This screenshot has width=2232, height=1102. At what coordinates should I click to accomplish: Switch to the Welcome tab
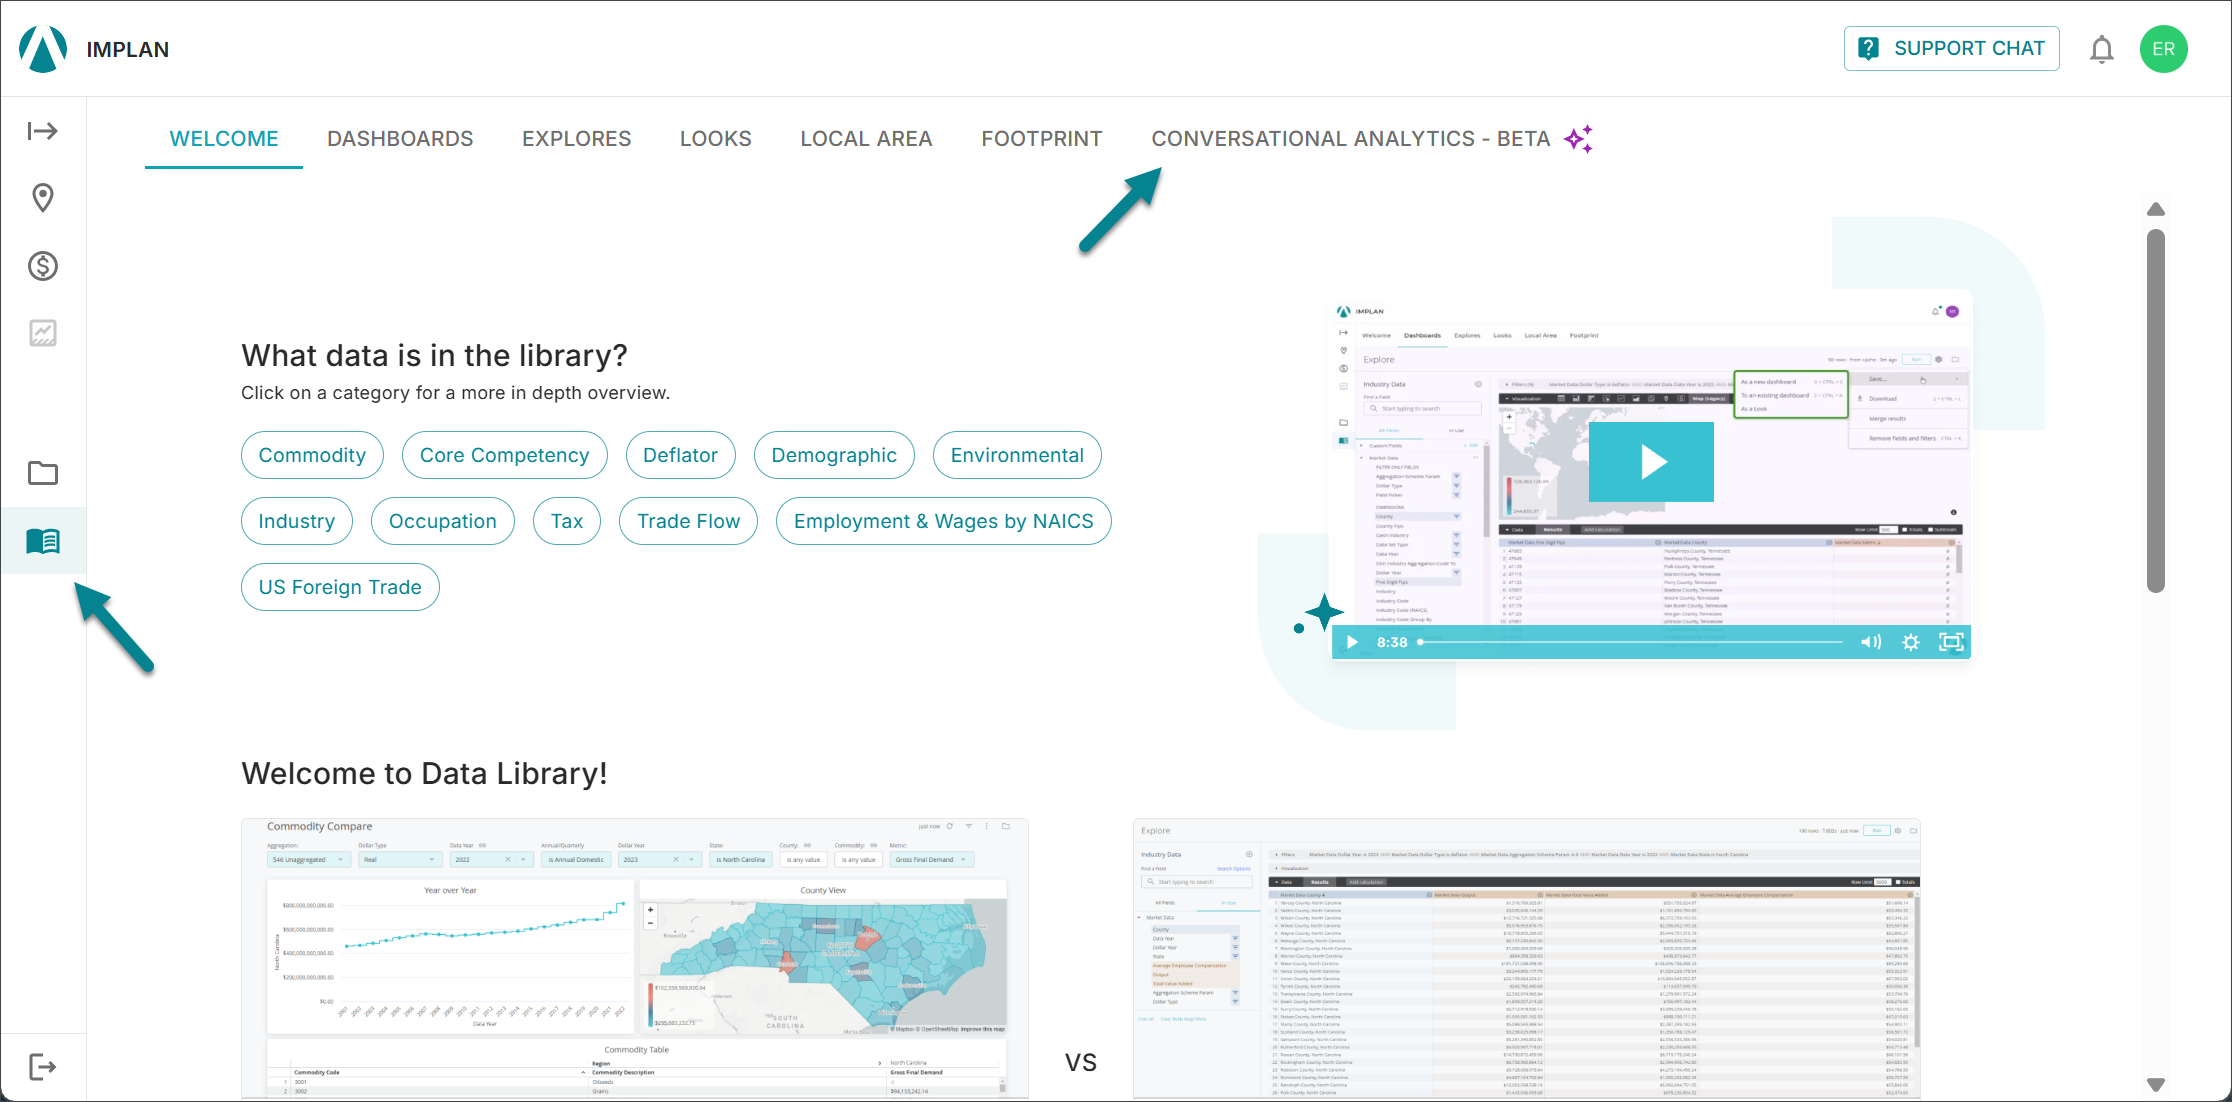[x=224, y=139]
